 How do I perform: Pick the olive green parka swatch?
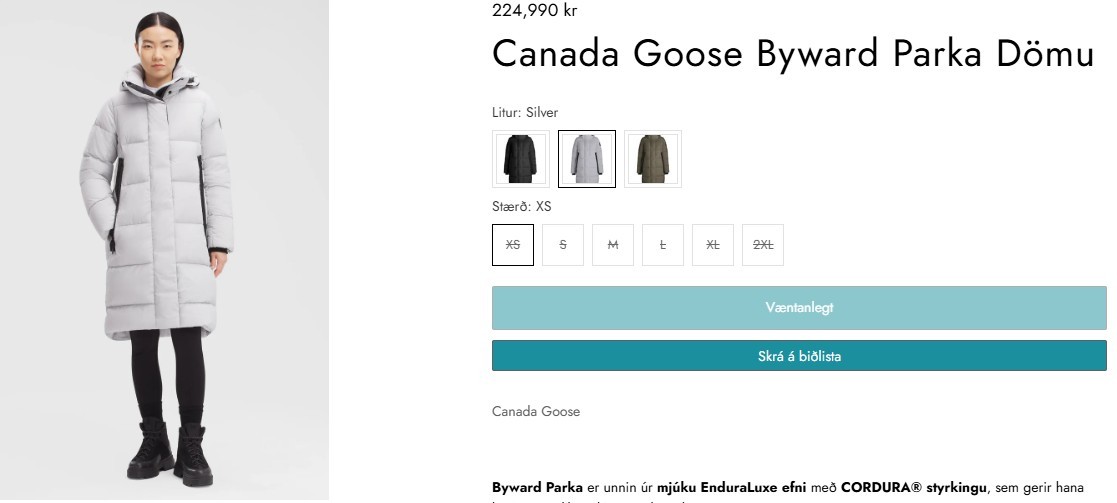coord(653,159)
